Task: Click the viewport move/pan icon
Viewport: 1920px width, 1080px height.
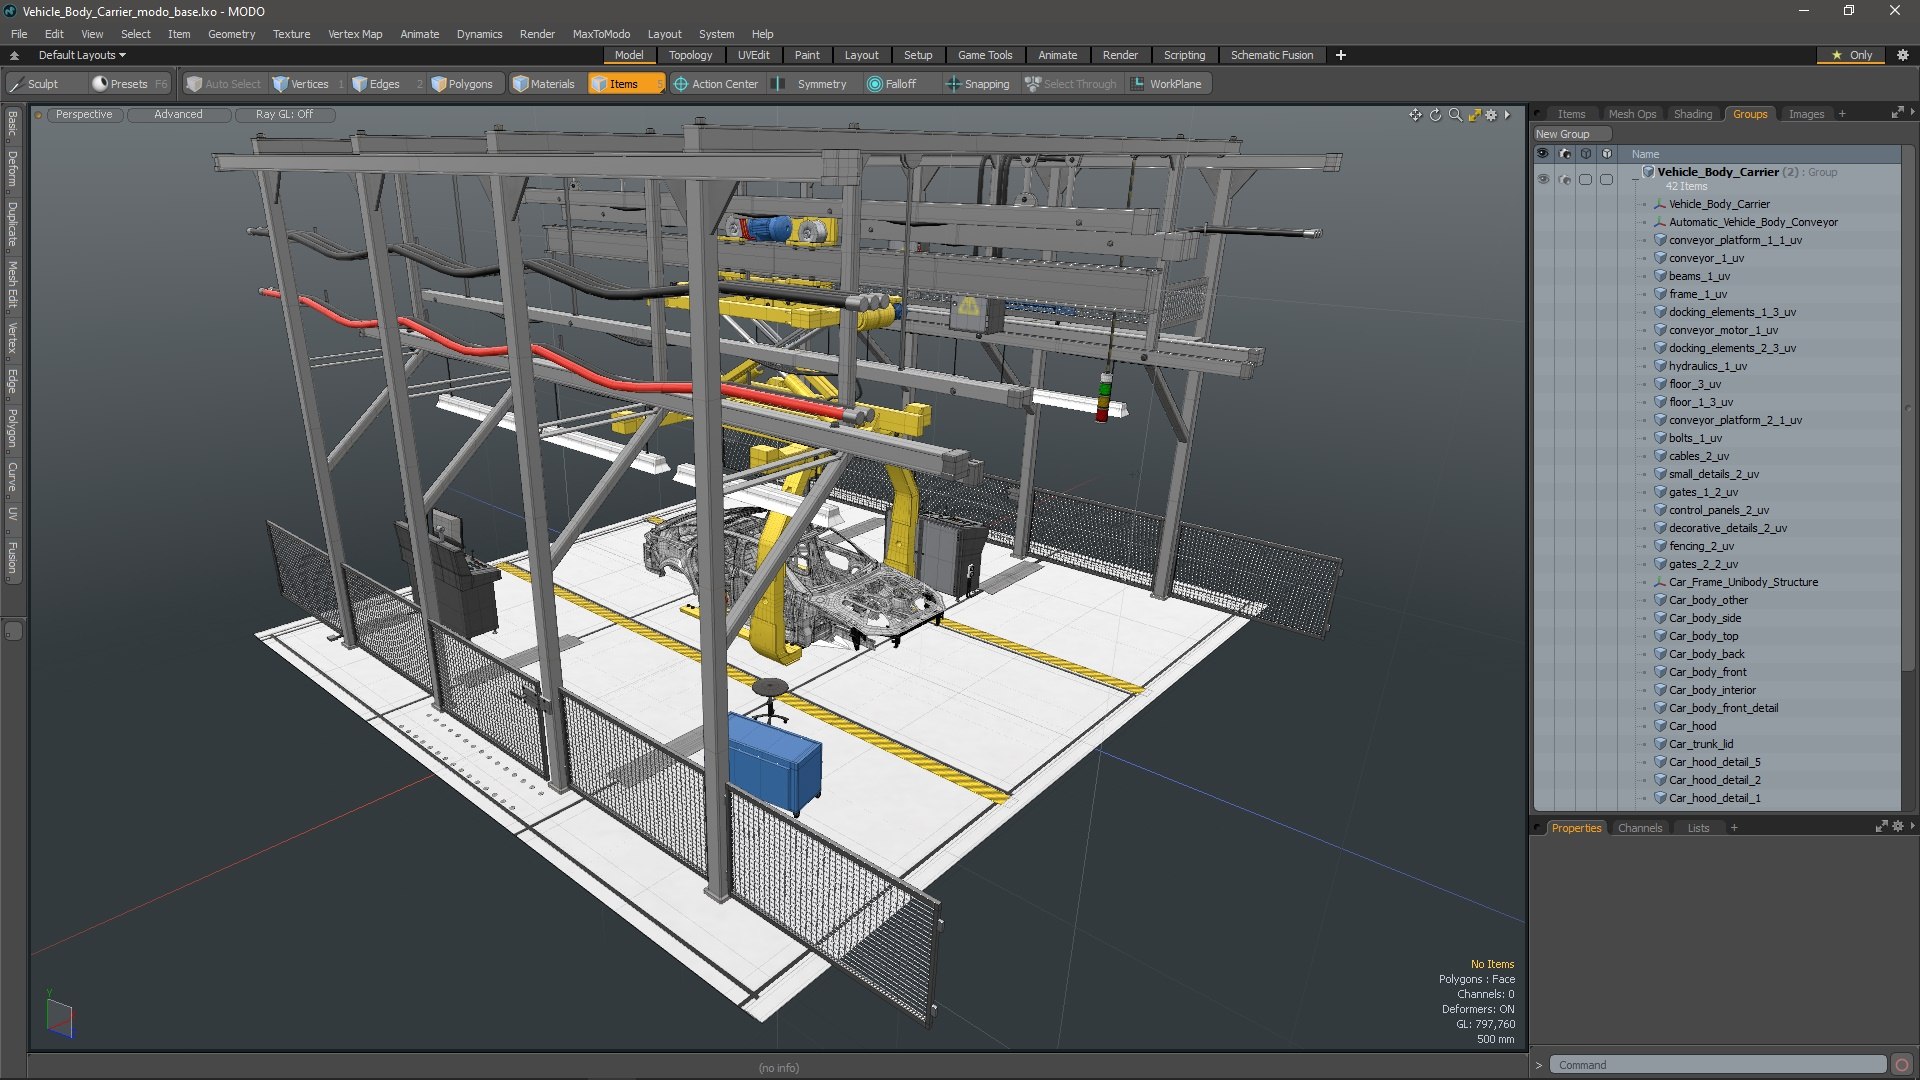Action: [x=1415, y=115]
